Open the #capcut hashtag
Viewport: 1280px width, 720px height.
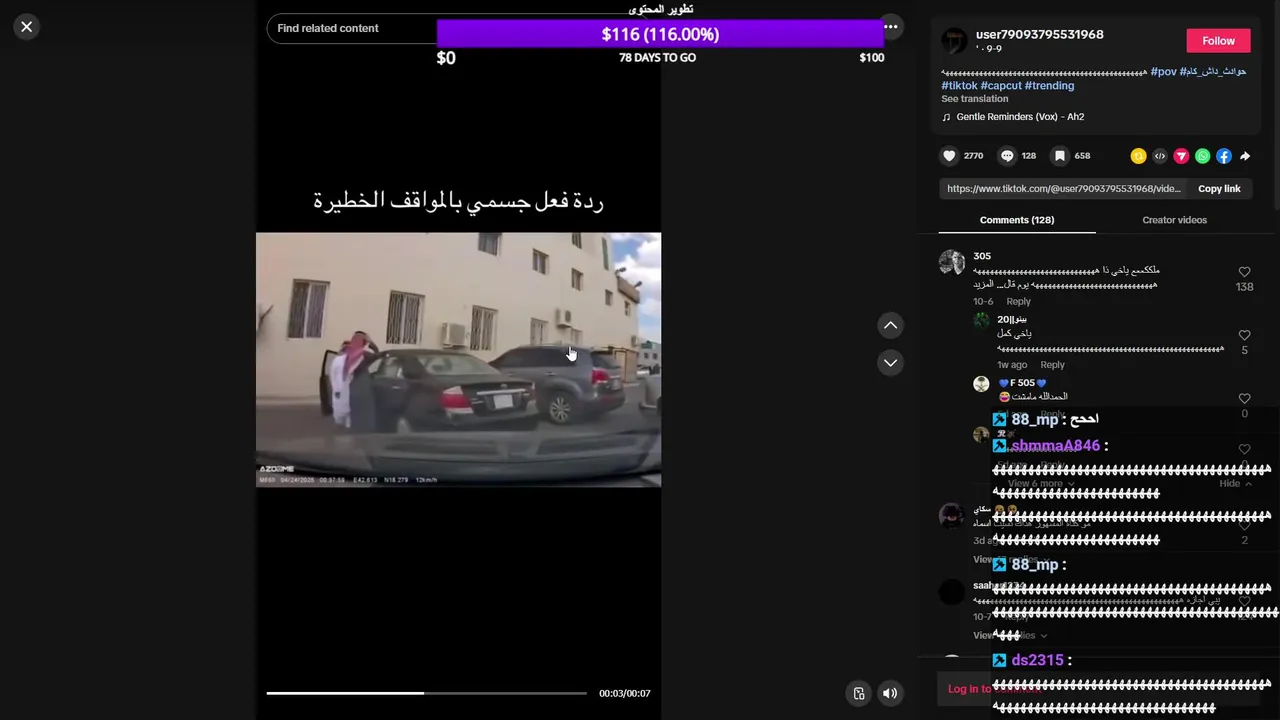click(x=1001, y=86)
